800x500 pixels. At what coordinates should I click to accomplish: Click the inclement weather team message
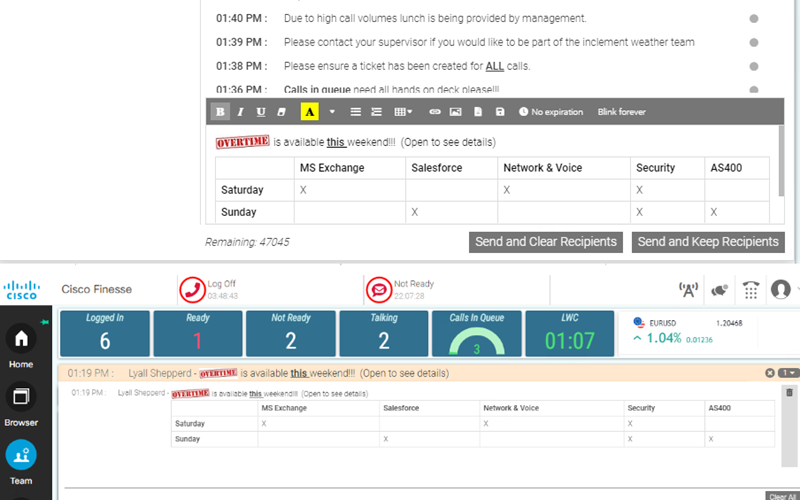click(x=489, y=42)
